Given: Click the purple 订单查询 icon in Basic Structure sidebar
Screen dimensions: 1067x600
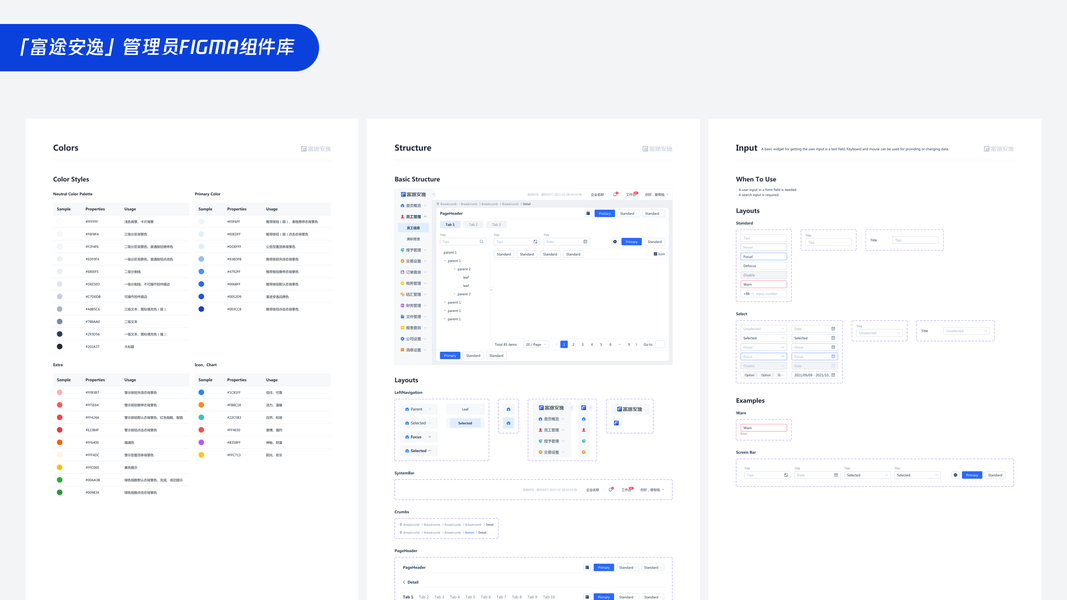Looking at the screenshot, I should coord(402,272).
